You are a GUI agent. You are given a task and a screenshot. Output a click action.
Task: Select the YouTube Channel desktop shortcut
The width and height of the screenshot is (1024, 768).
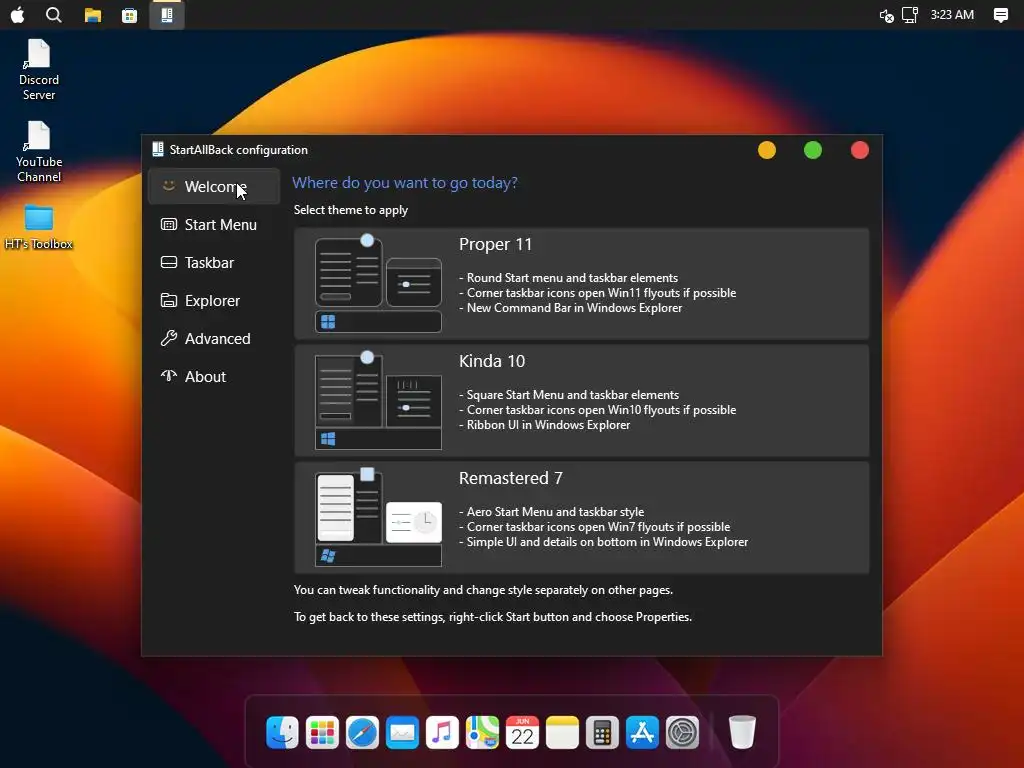tap(39, 152)
